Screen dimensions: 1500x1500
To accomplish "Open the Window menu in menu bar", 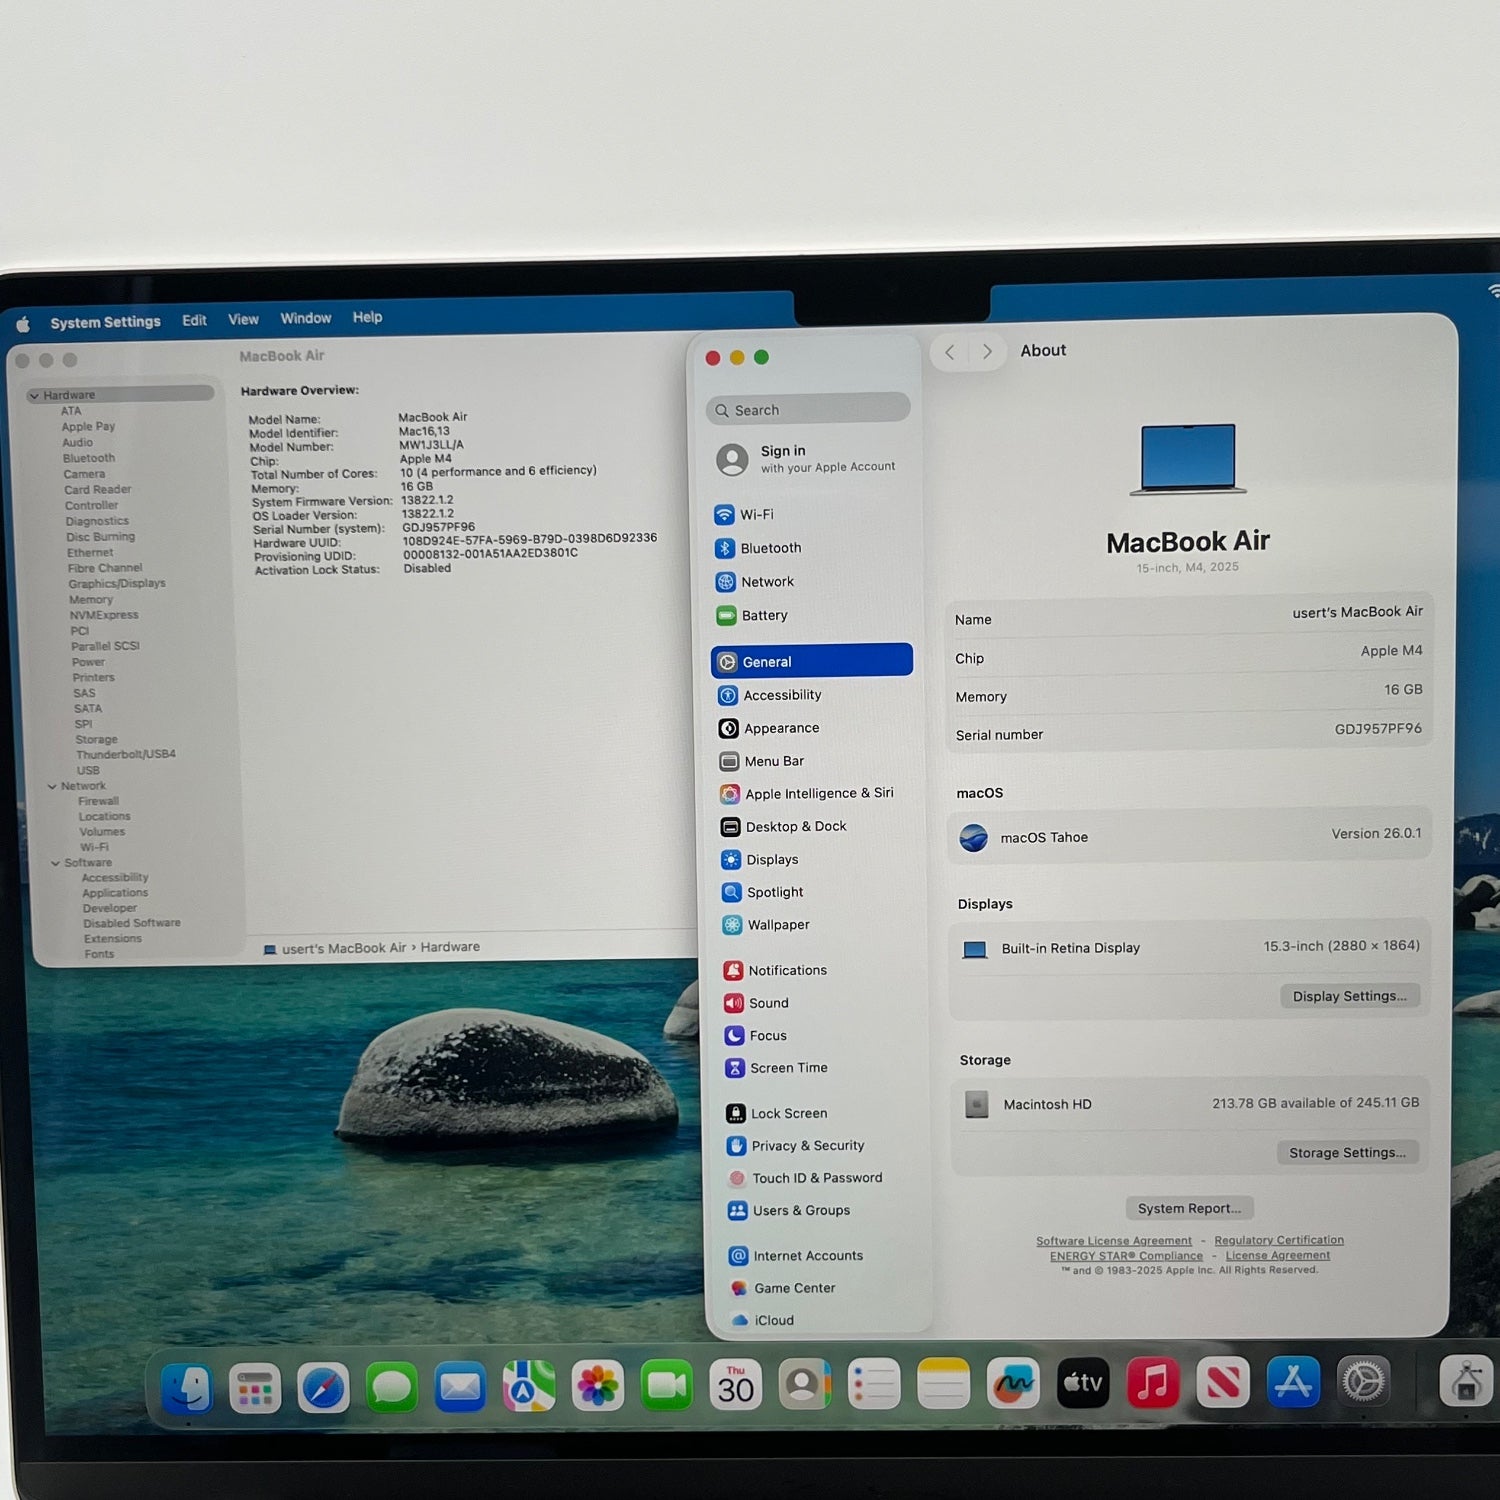I will click(305, 319).
